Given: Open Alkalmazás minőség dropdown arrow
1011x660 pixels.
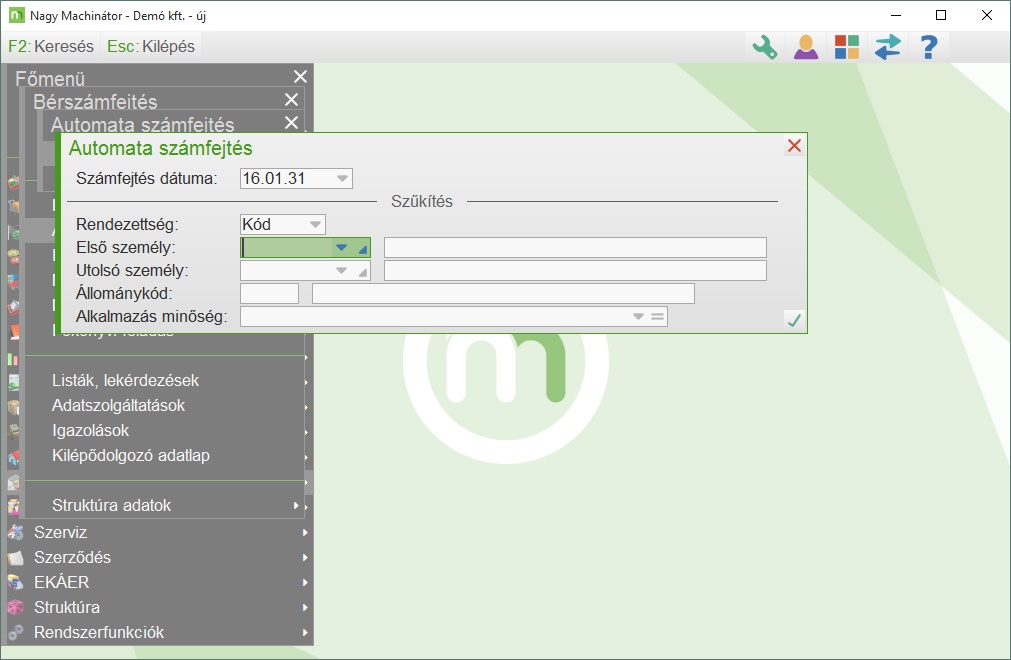Looking at the screenshot, I should coord(638,316).
